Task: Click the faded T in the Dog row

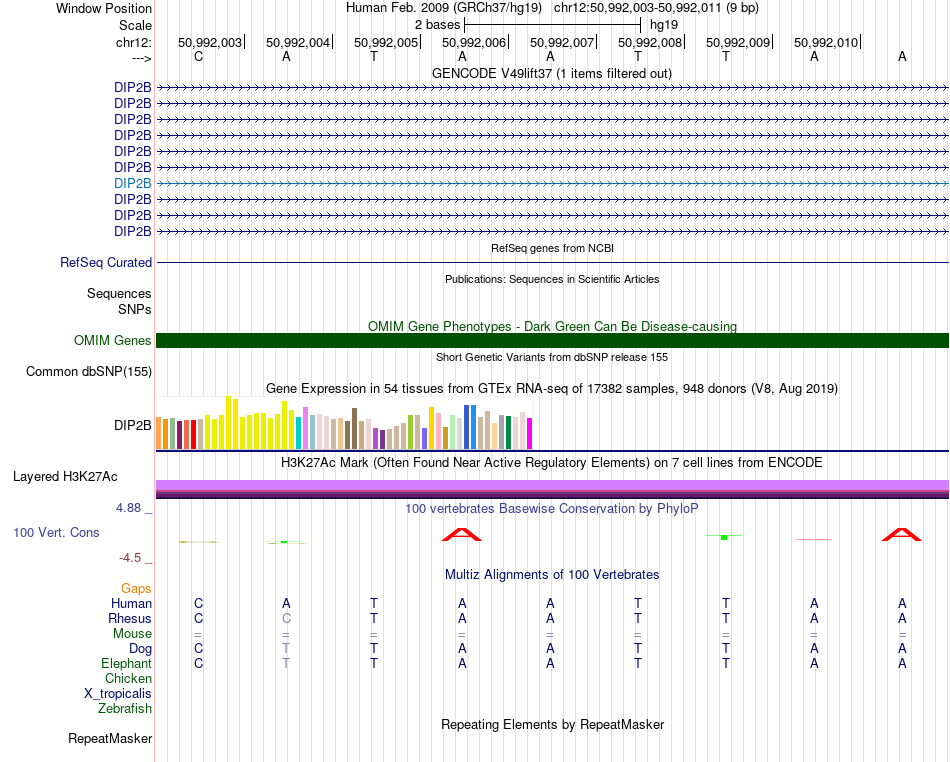Action: [286, 648]
